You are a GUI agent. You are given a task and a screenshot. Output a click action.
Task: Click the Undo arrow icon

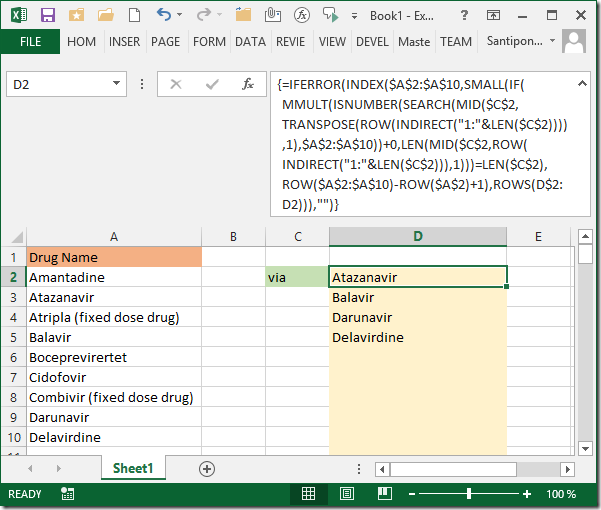point(164,15)
